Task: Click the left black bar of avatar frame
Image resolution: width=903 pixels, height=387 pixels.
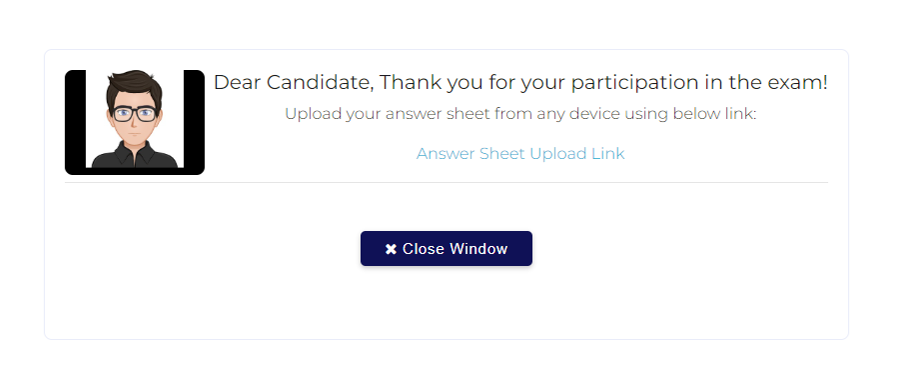Action: [x=75, y=122]
